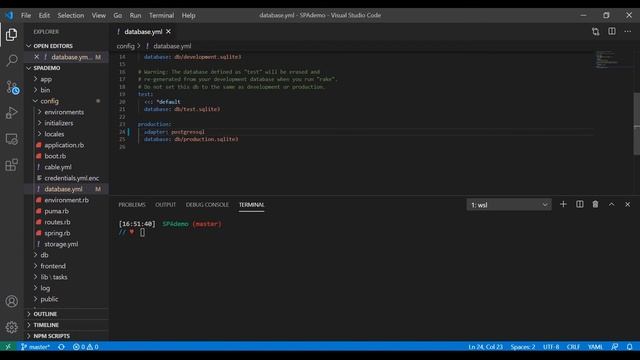Open the Explorer view in activity bar
This screenshot has height=360, width=640.
pyautogui.click(x=11, y=35)
